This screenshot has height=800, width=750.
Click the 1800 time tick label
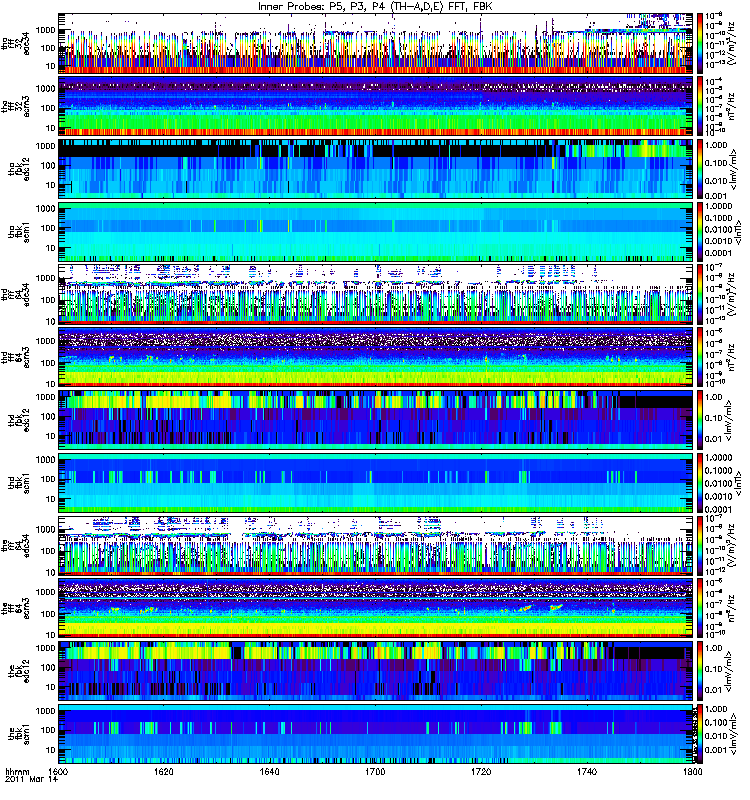pyautogui.click(x=692, y=771)
